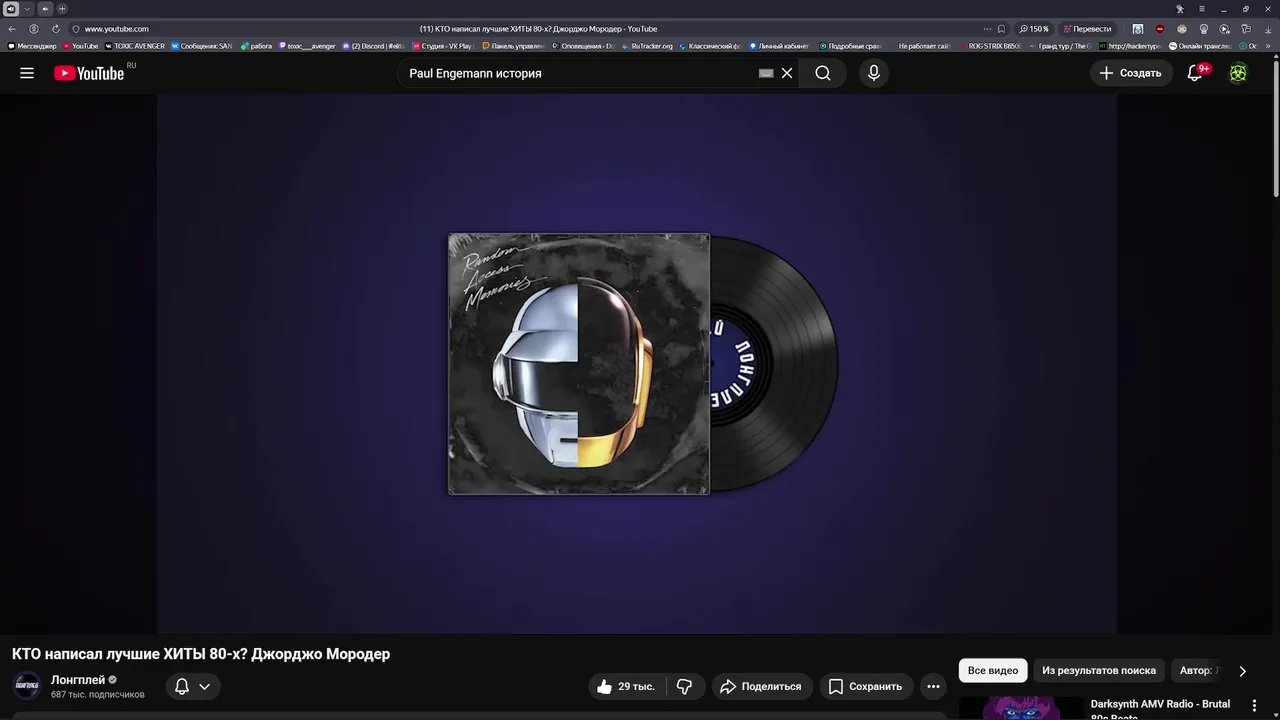
Task: Open the Создать create menu
Action: pyautogui.click(x=1131, y=73)
